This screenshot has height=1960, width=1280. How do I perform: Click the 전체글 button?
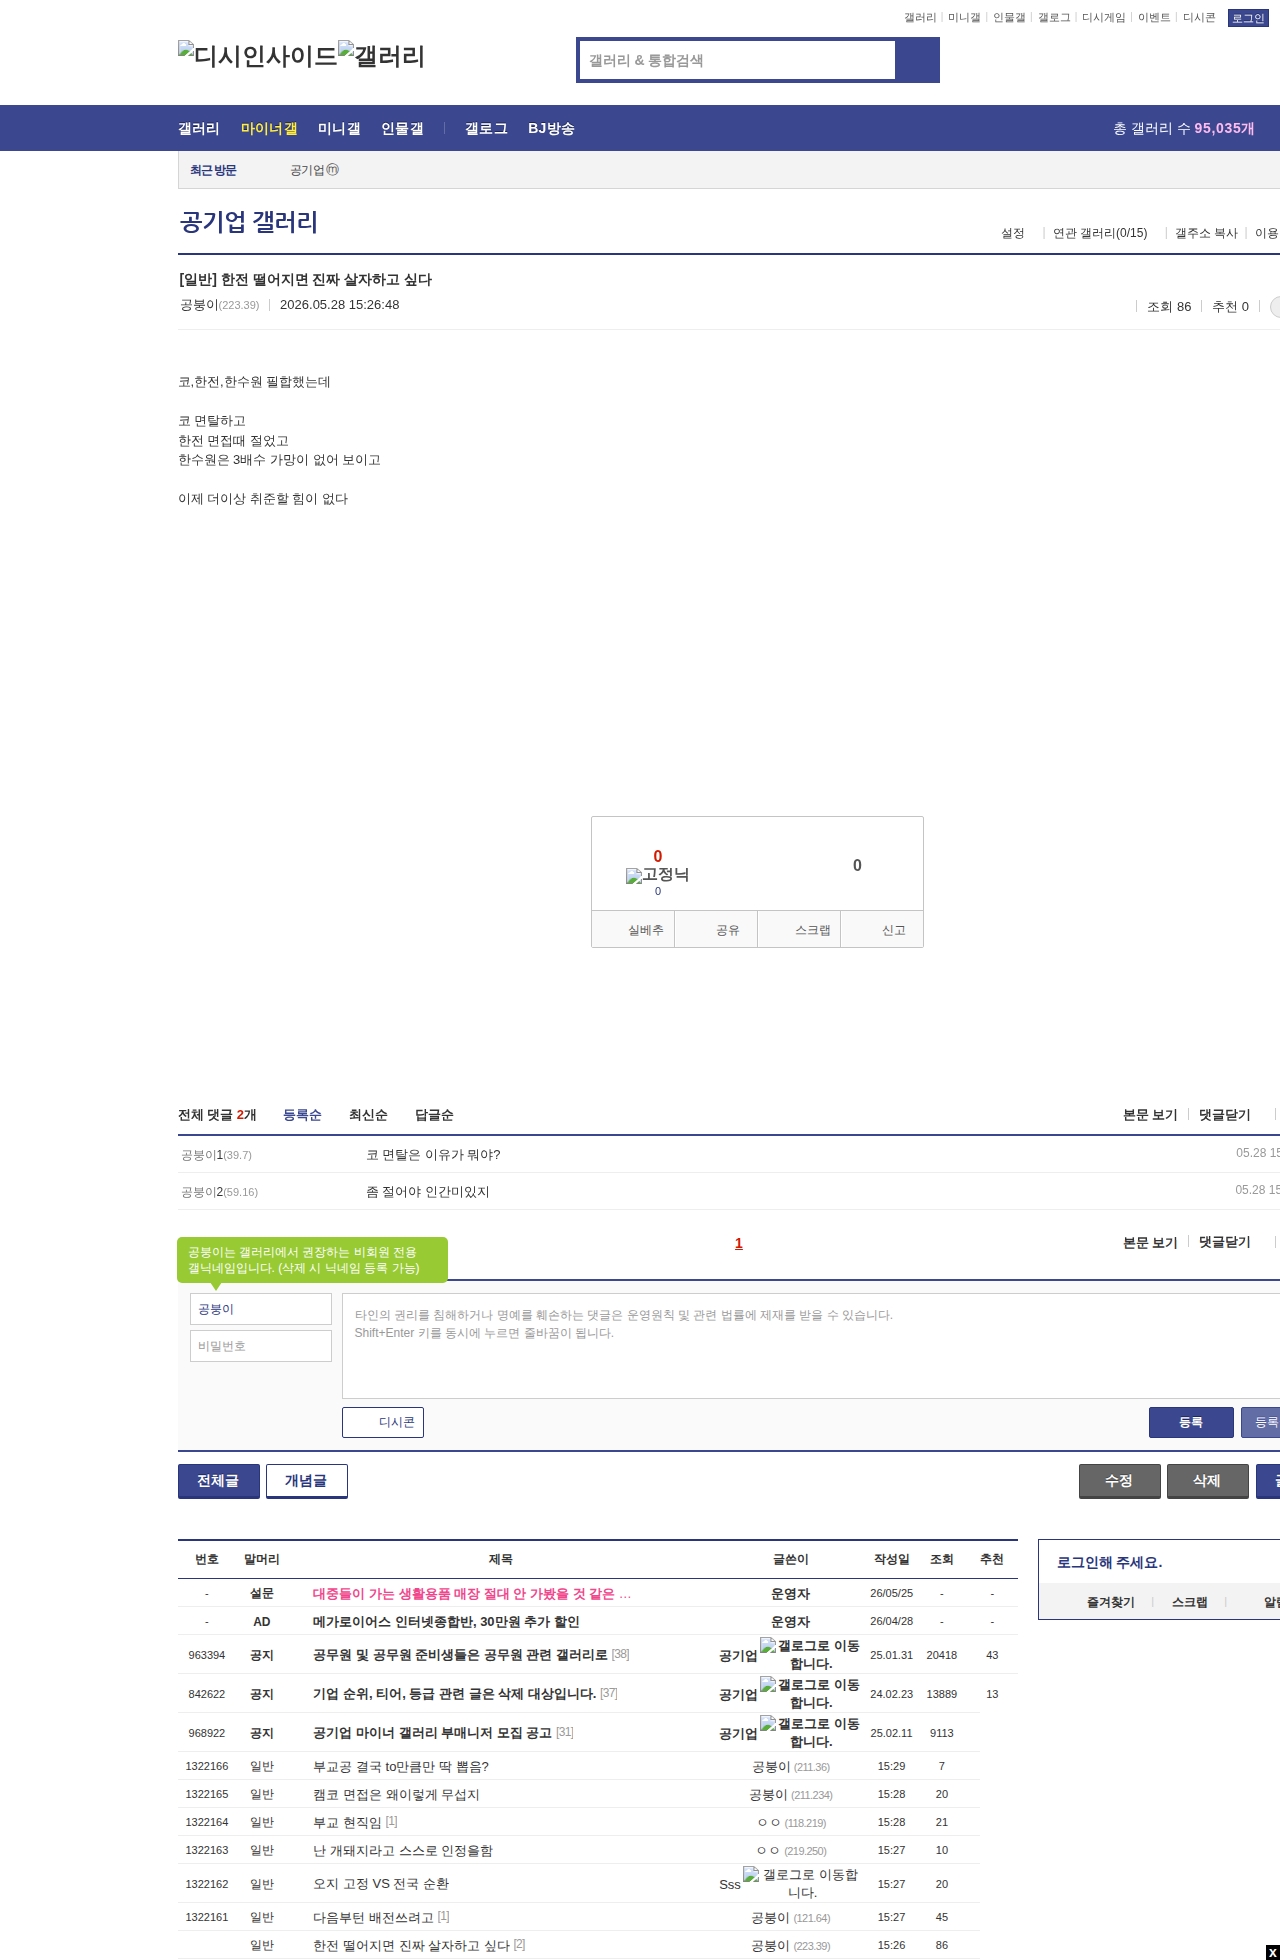pos(219,1481)
